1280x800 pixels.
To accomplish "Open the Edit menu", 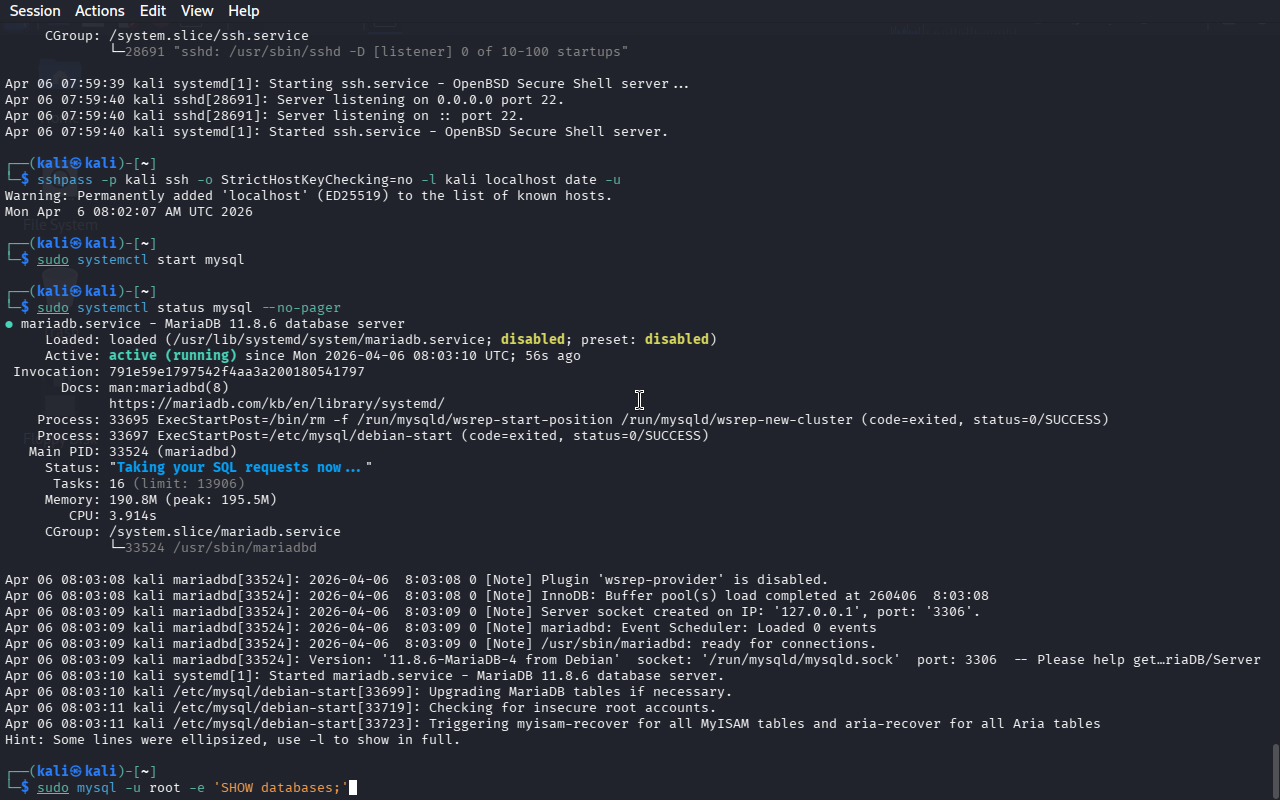I will point(153,11).
